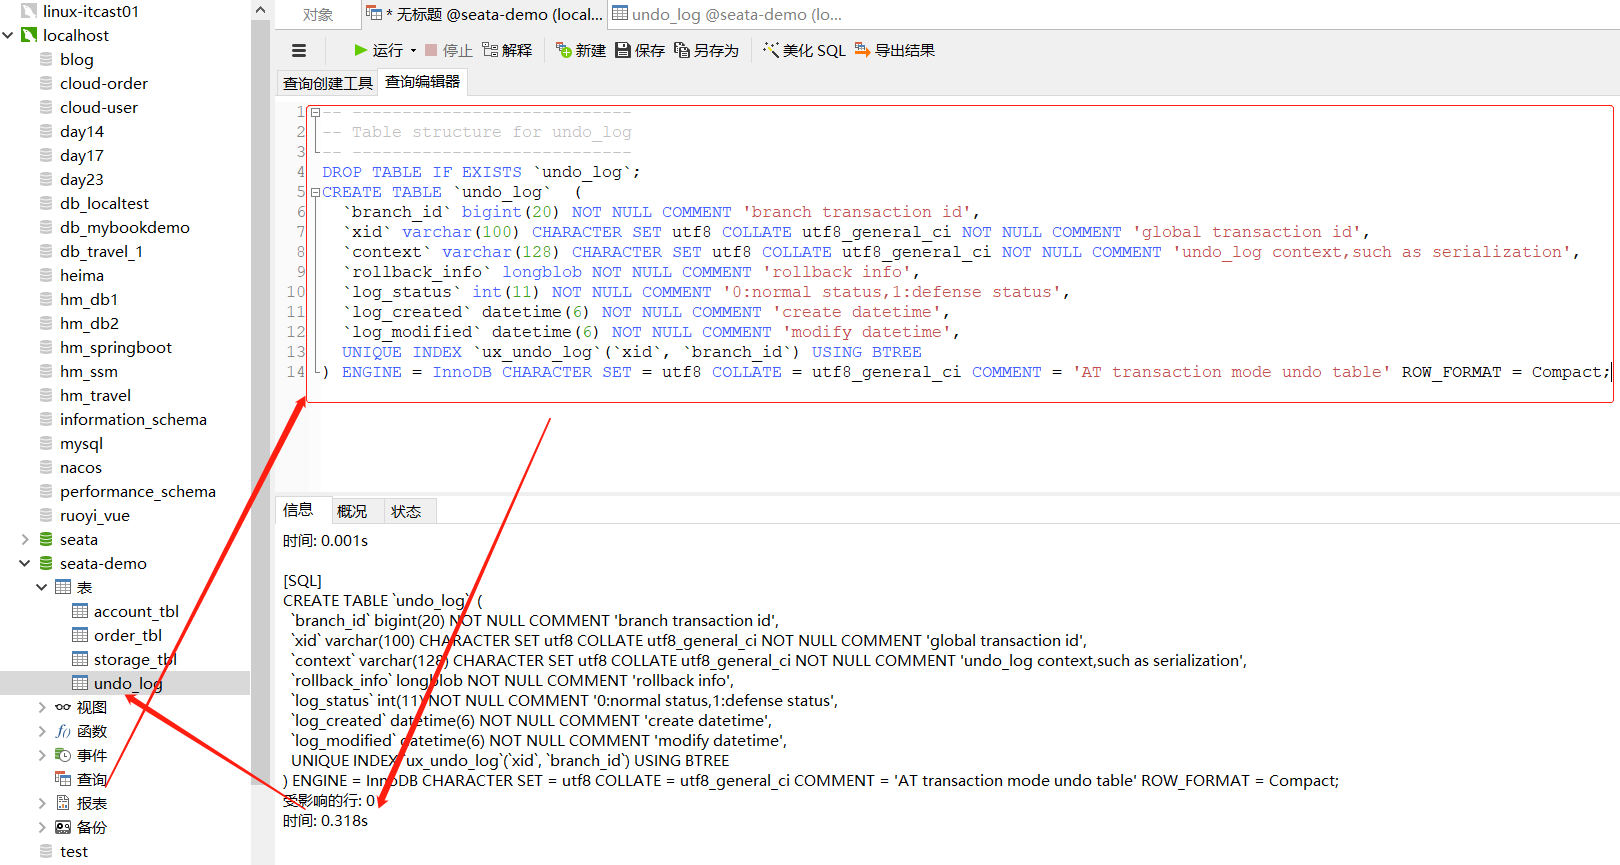Run the query with the green play icon

[x=360, y=50]
